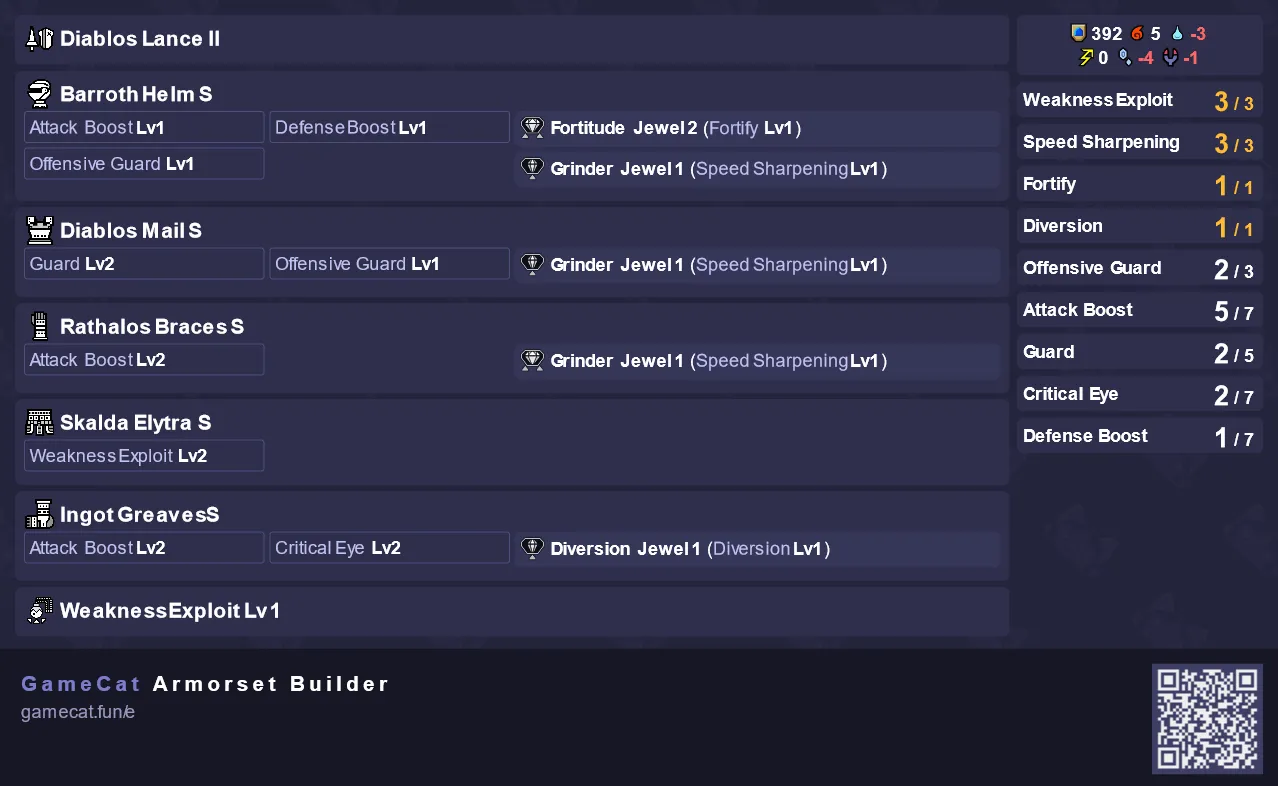The image size is (1278, 786).
Task: Click the water resistance icon showing -3
Action: pos(1176,33)
